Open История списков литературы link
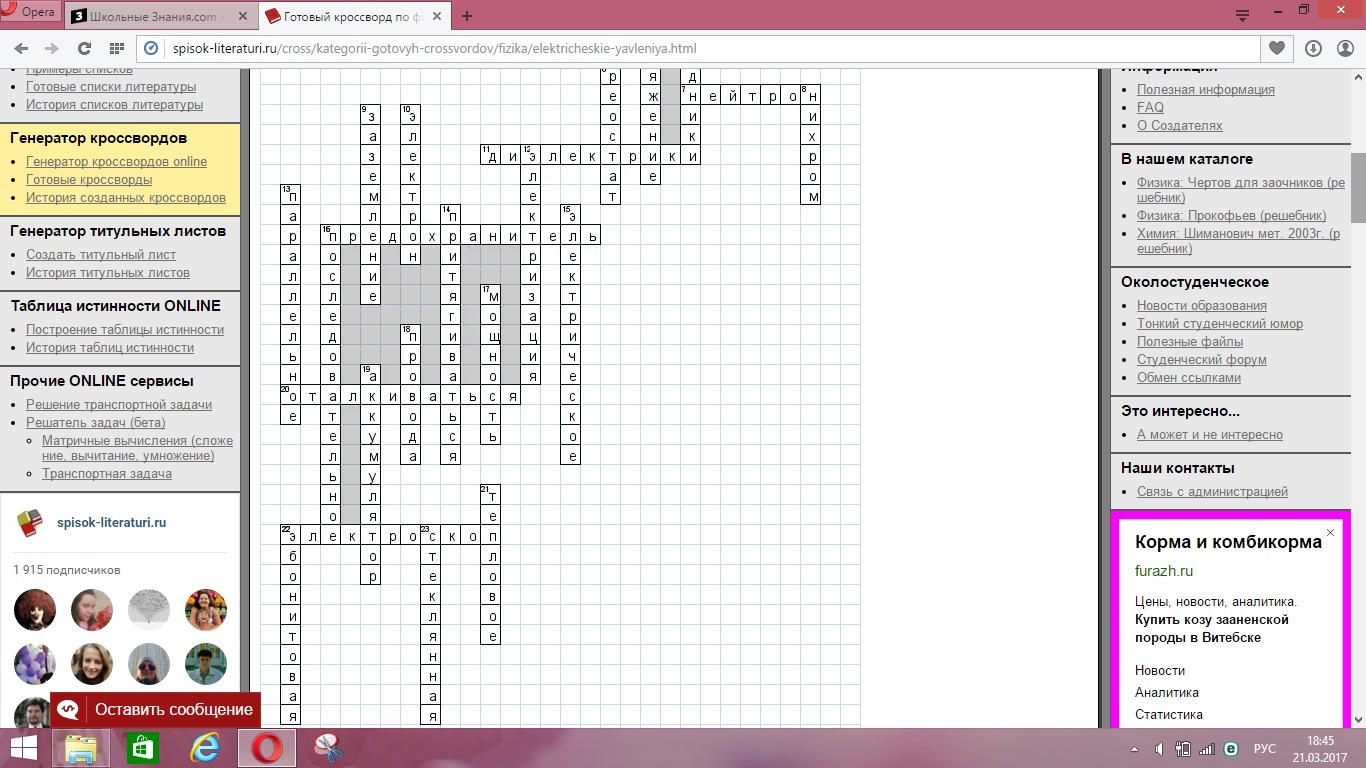The image size is (1366, 768). coord(114,105)
